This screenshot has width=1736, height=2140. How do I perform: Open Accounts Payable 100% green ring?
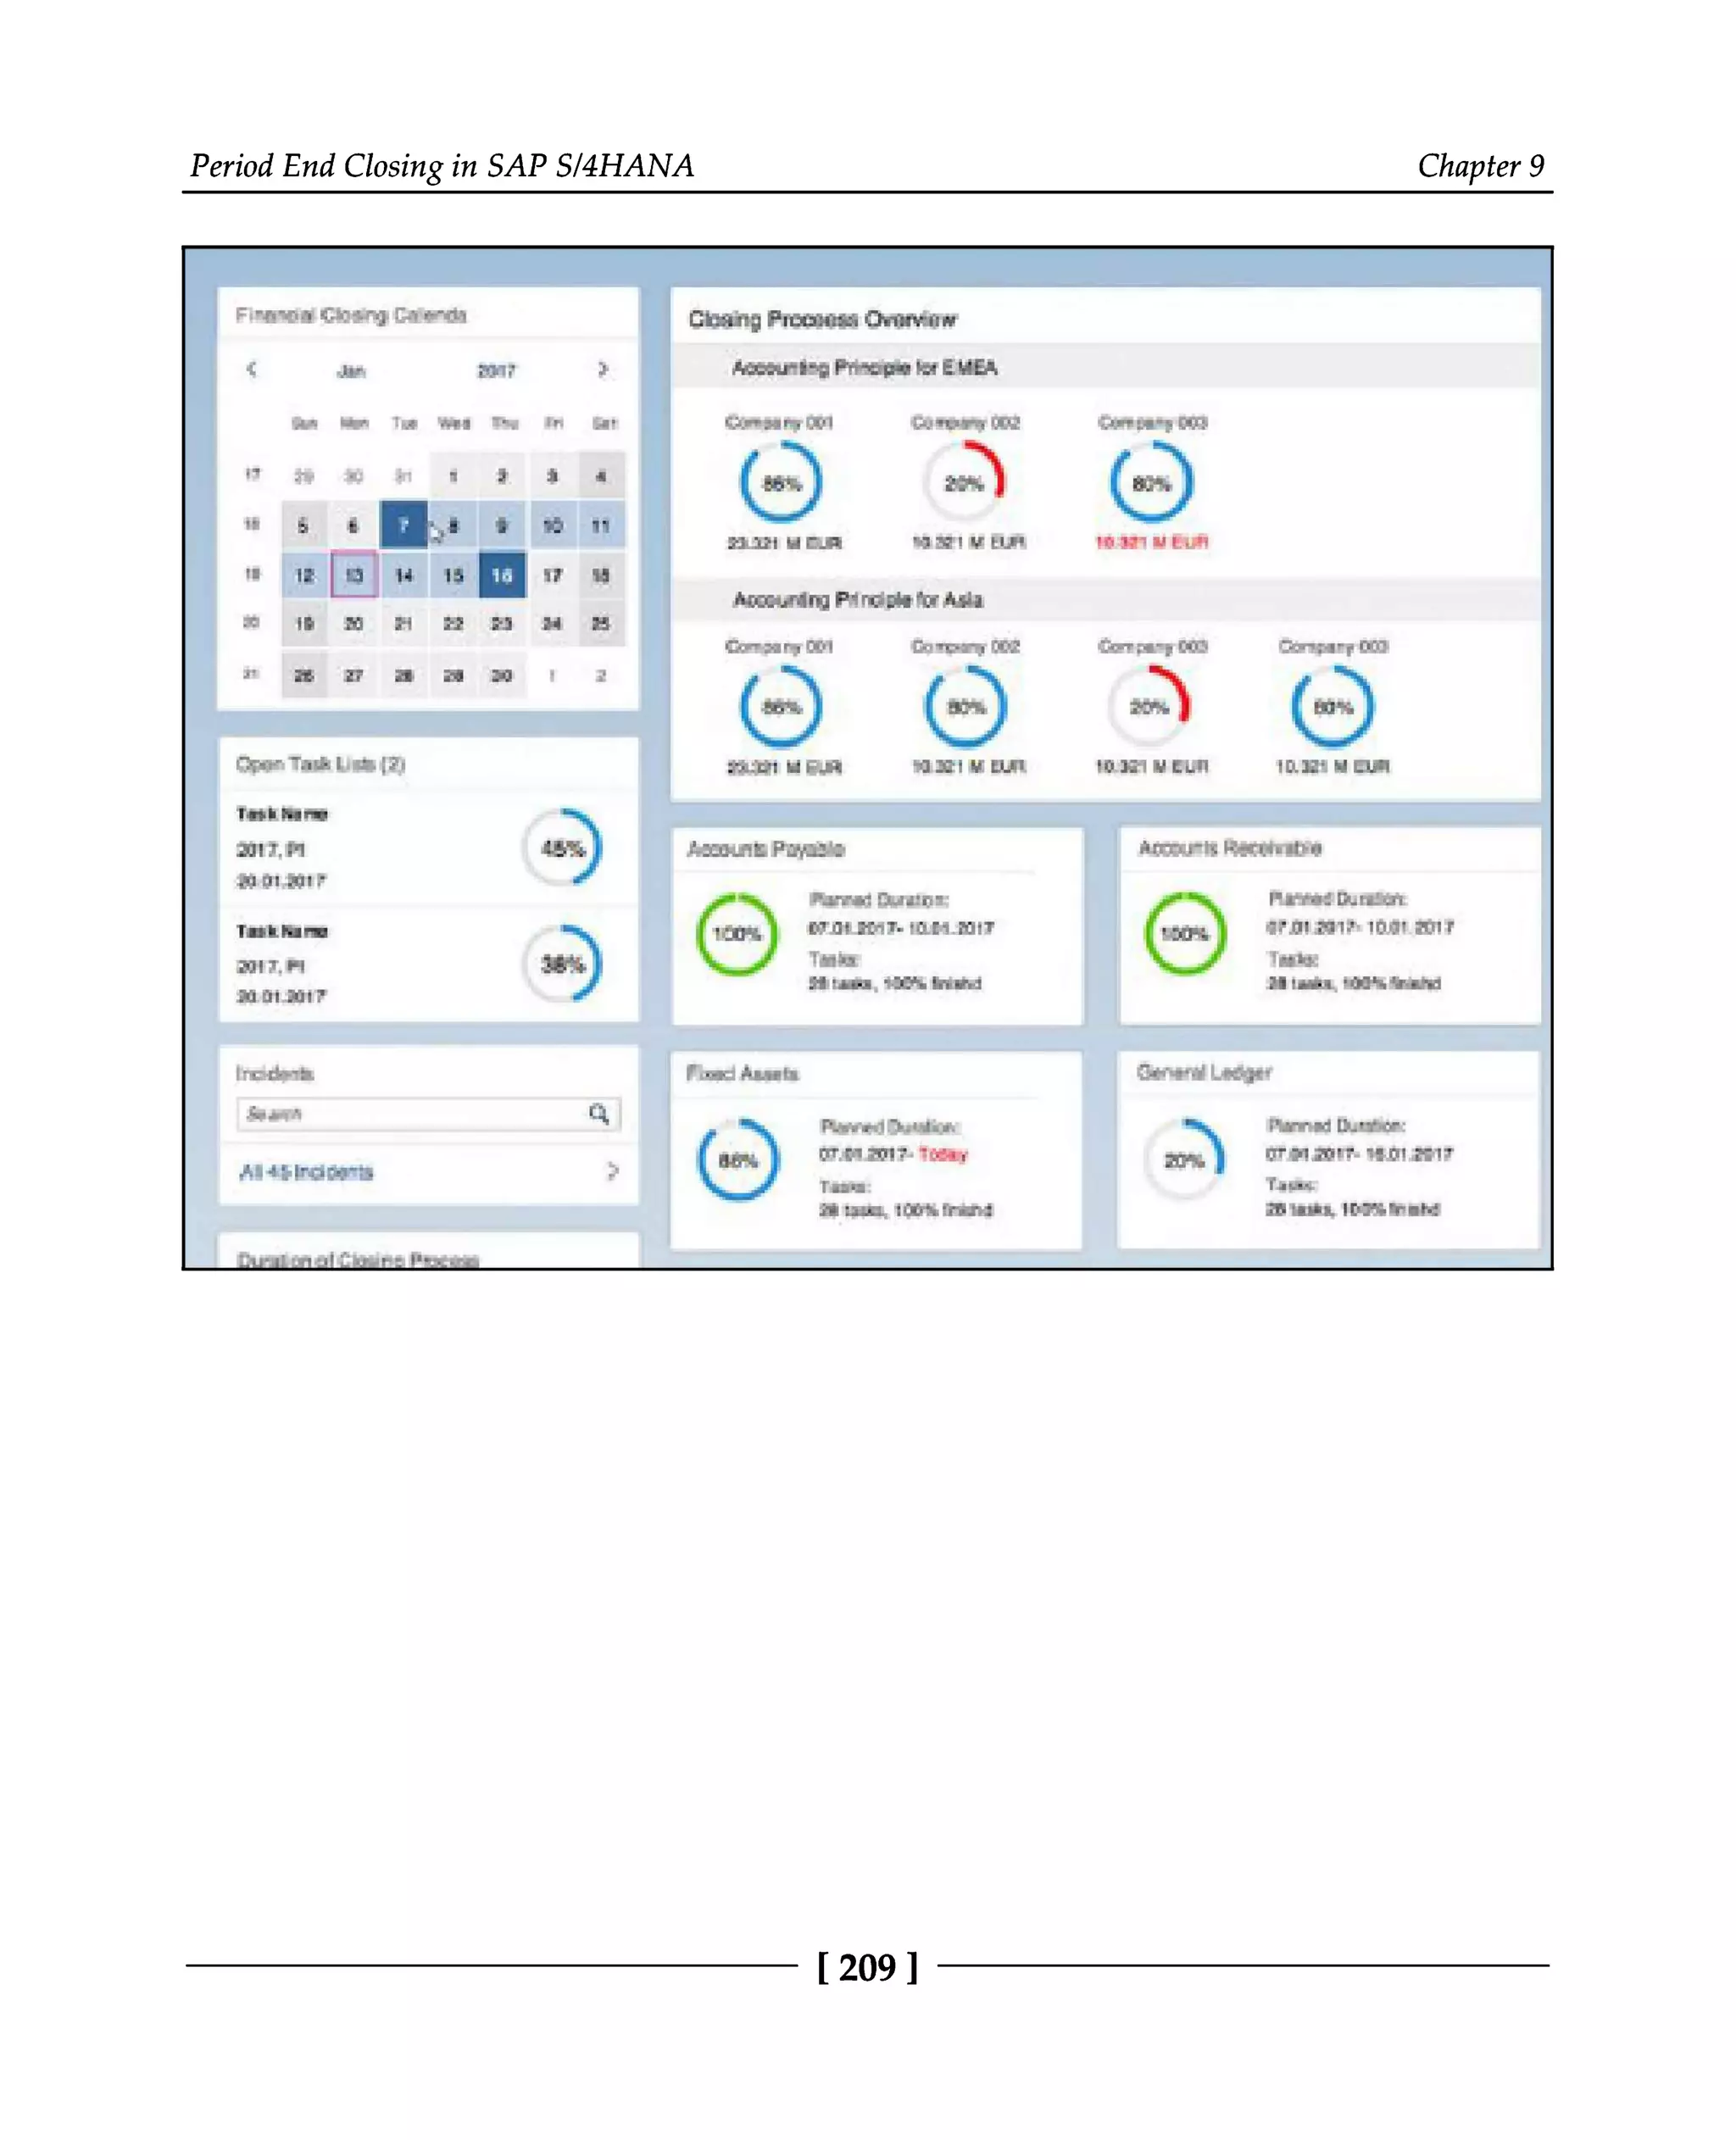(x=737, y=933)
